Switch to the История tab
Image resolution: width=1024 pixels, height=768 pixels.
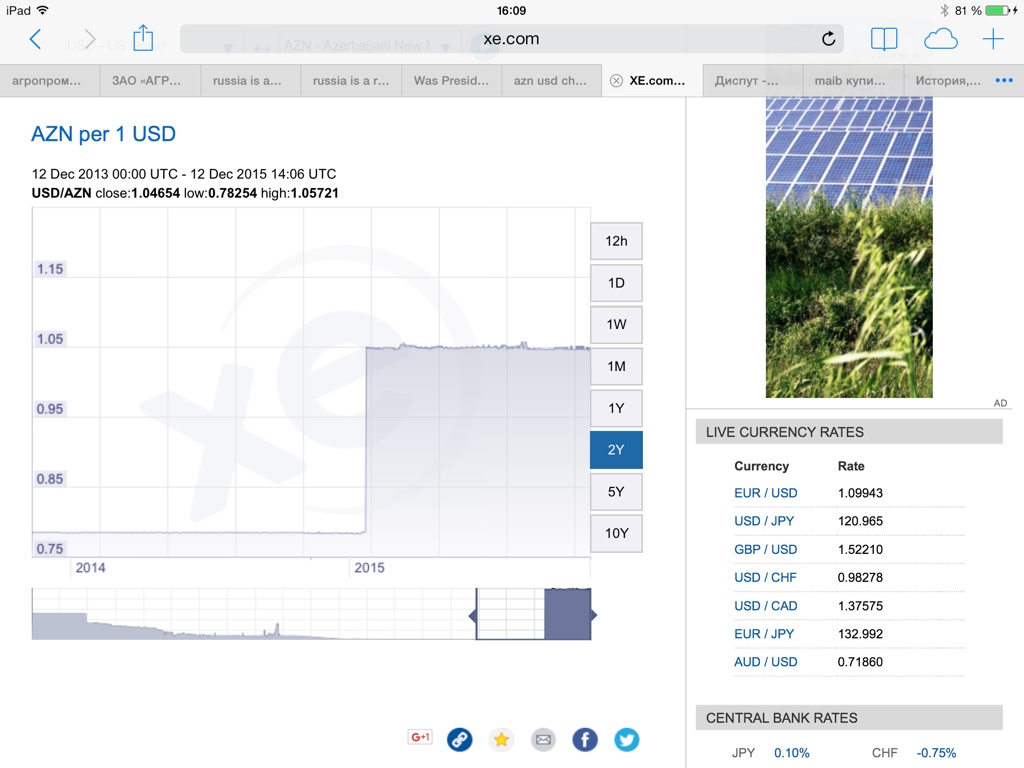[x=948, y=81]
